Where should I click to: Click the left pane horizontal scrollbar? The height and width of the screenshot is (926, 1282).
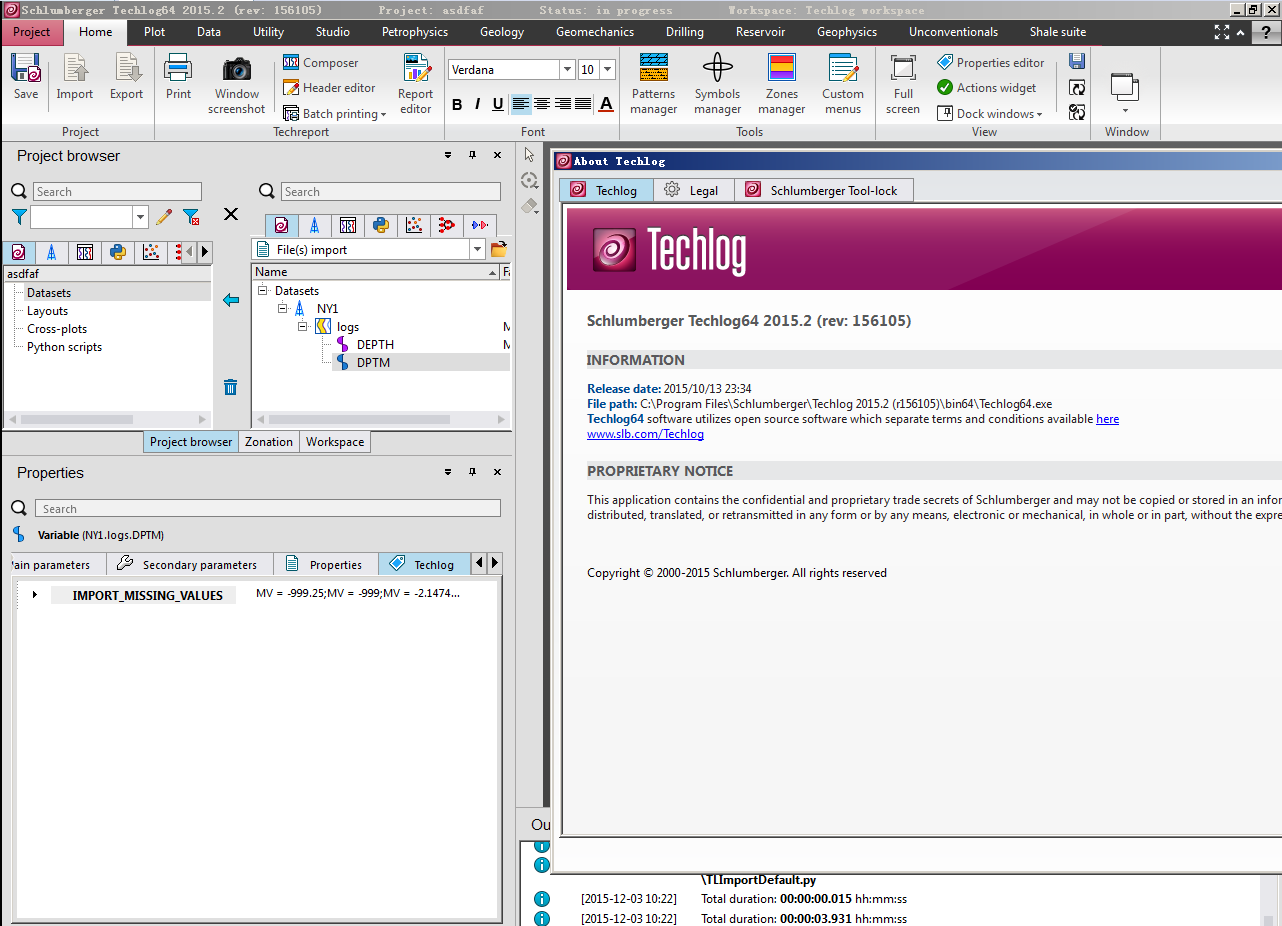[106, 420]
